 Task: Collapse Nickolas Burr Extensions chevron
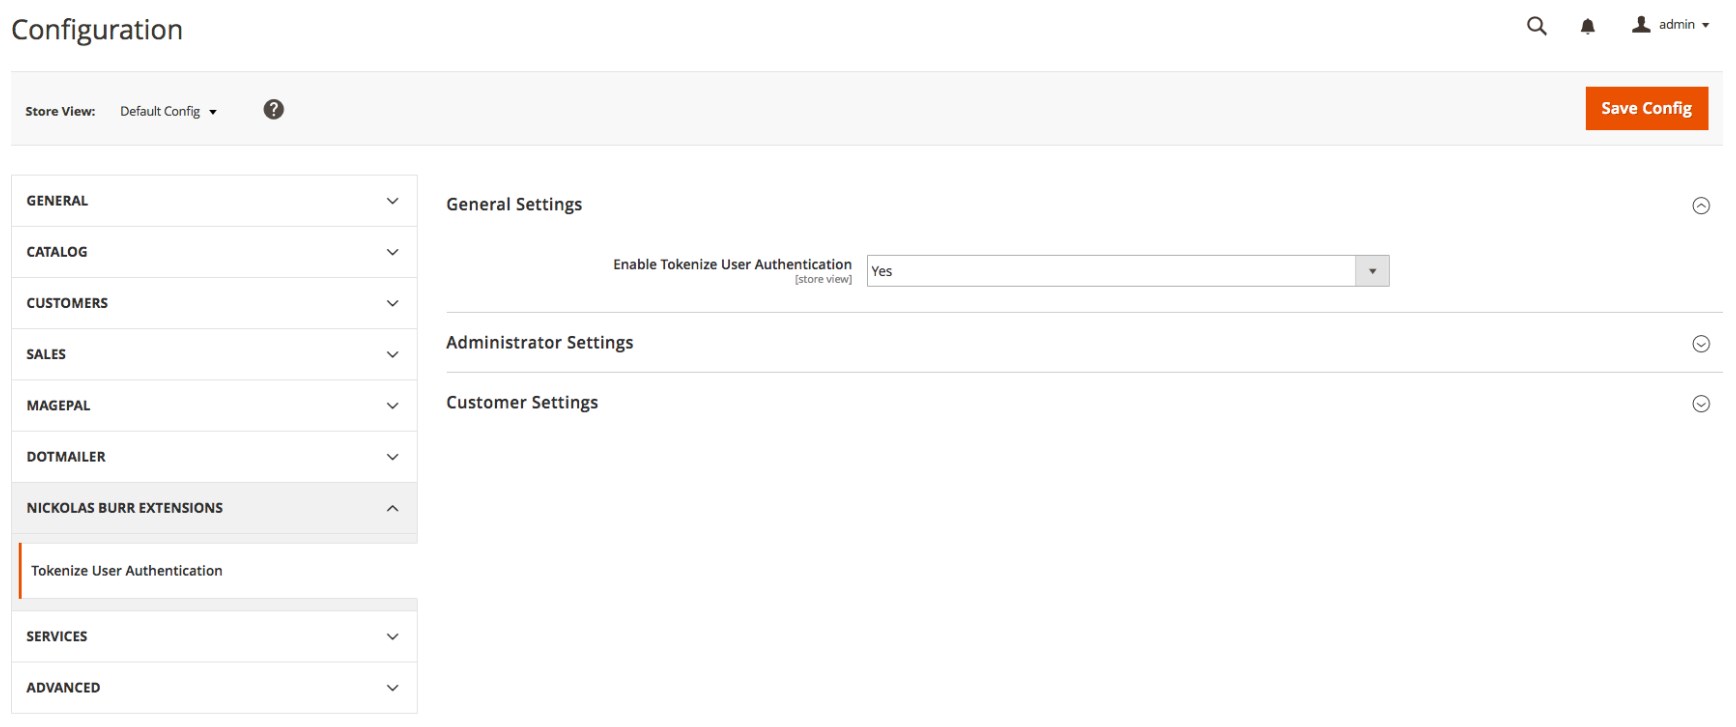(x=392, y=508)
